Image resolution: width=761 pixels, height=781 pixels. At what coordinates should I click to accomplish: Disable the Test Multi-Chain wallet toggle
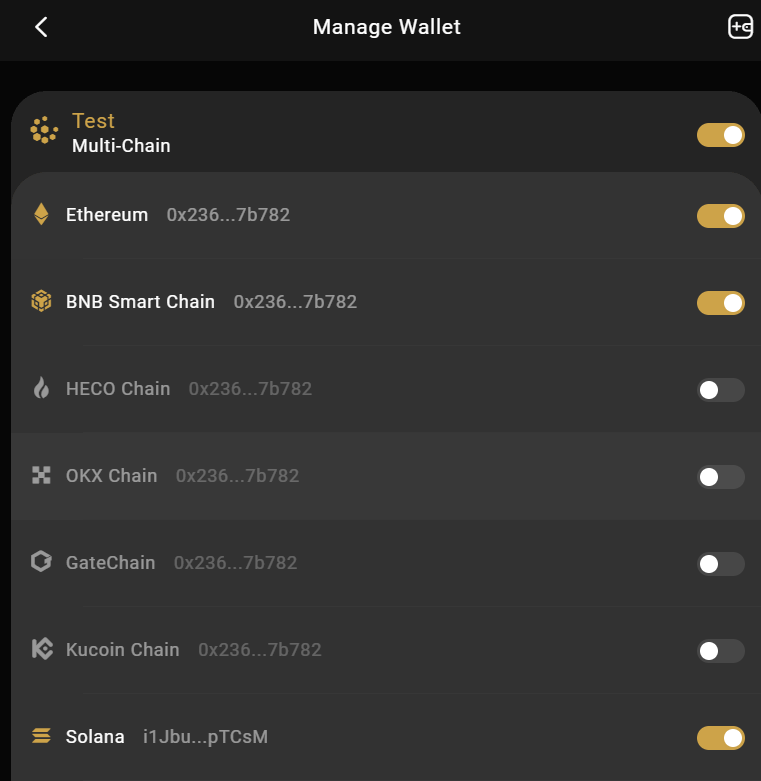point(720,135)
